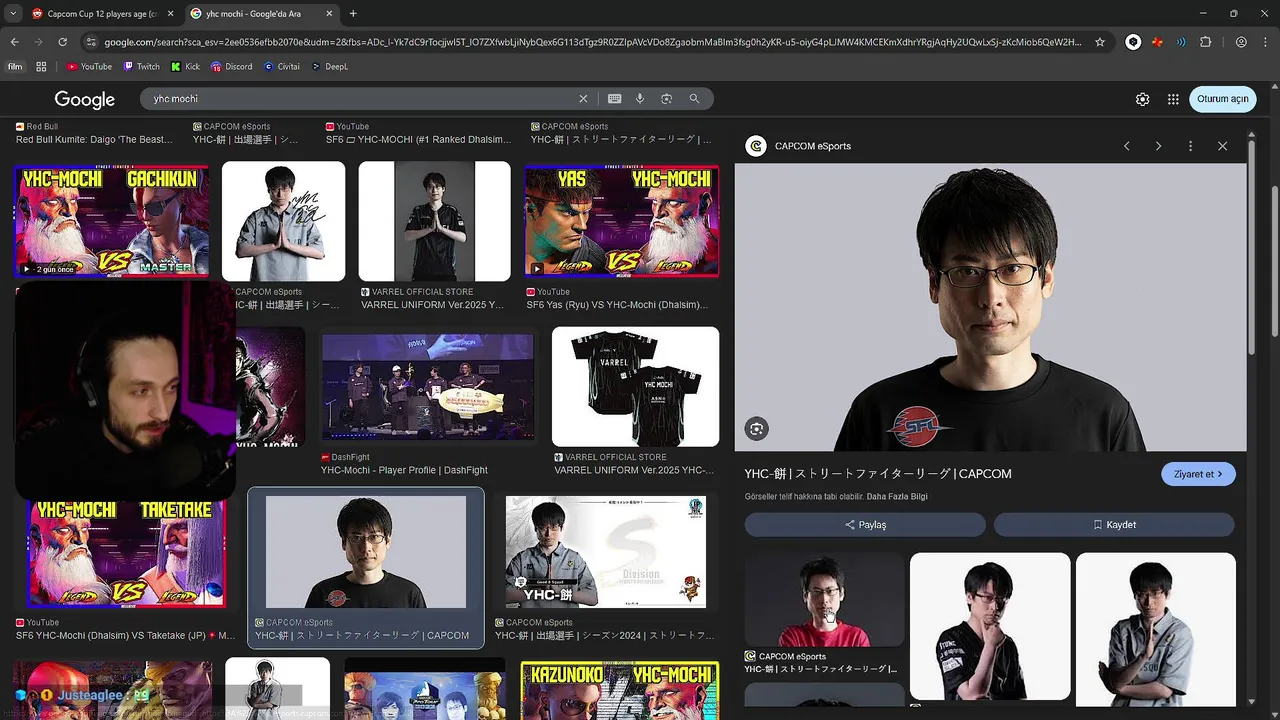Submit search with the magnifier icon
This screenshot has height=720, width=1280.
pyautogui.click(x=694, y=99)
